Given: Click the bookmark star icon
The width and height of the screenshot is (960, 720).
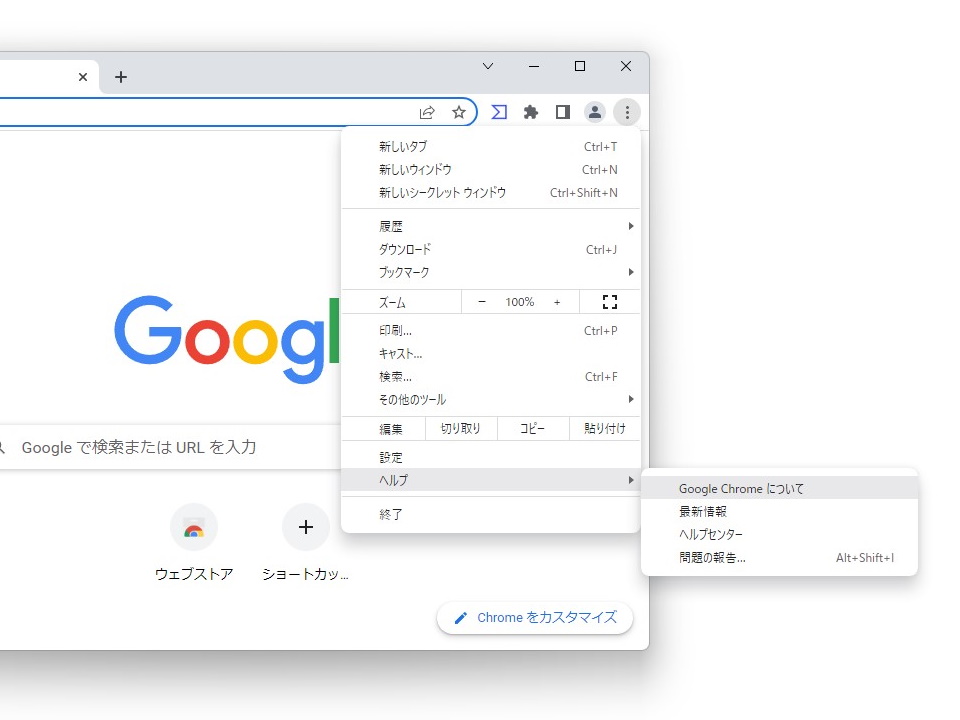Looking at the screenshot, I should [459, 112].
